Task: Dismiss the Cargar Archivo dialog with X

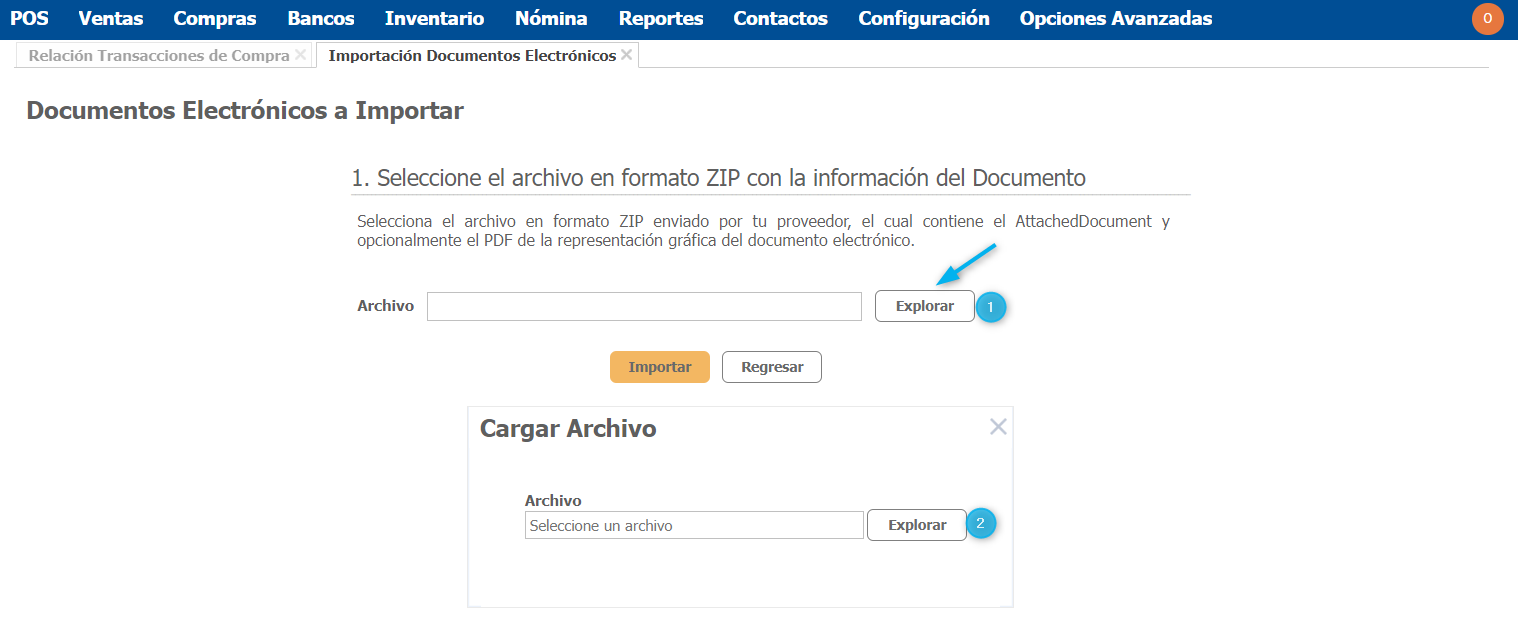Action: (997, 427)
